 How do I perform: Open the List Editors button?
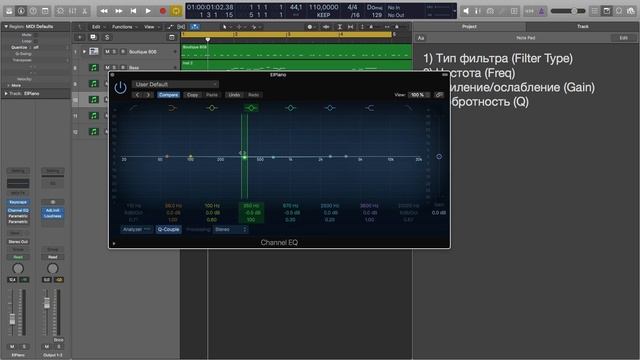pos(595,11)
